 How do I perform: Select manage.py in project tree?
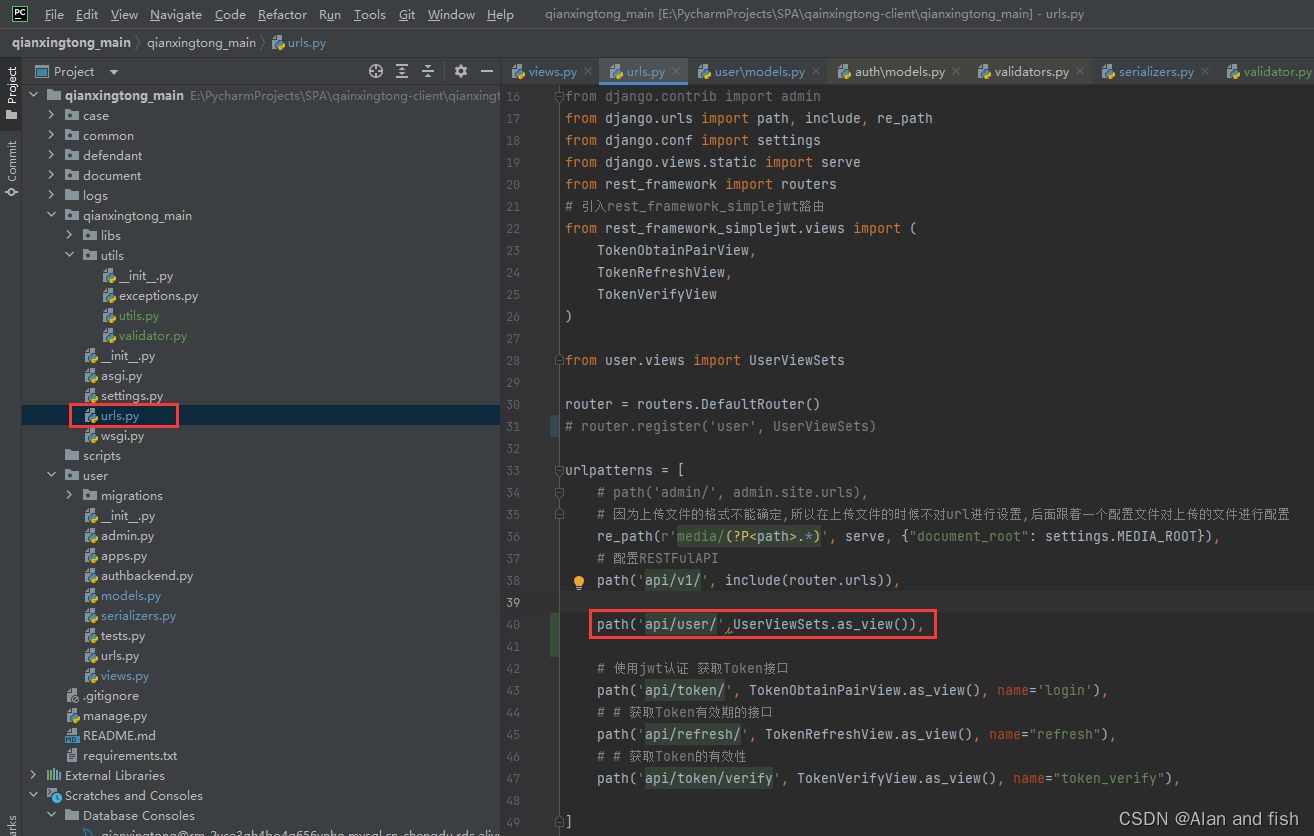(114, 716)
